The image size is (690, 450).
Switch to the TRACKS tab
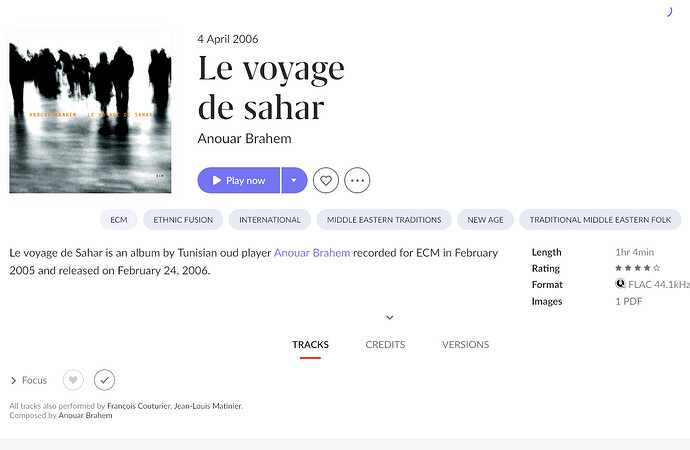310,344
